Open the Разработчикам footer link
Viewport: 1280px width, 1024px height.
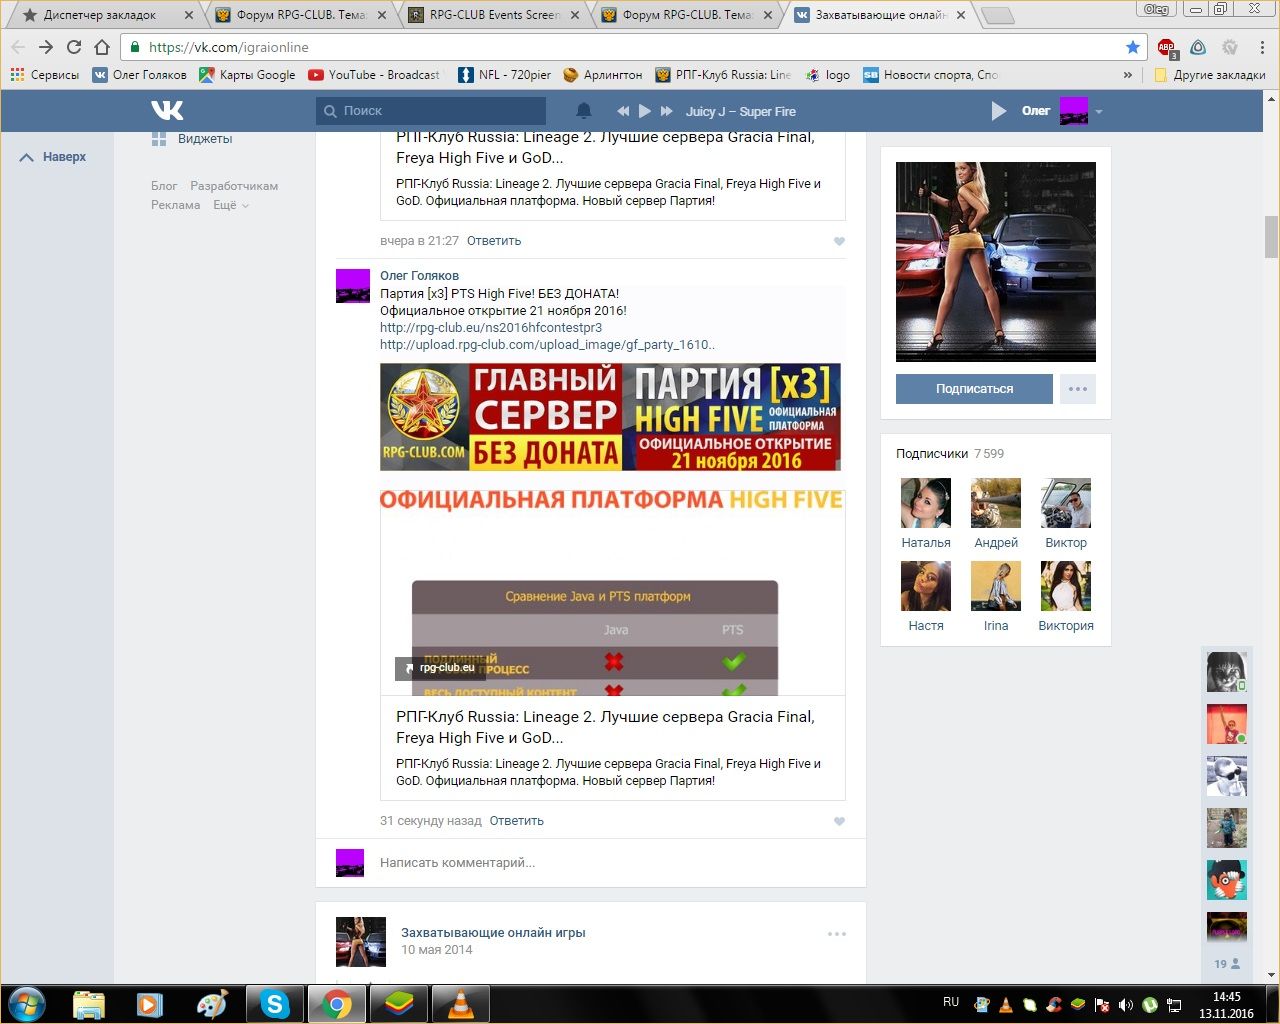coord(234,186)
